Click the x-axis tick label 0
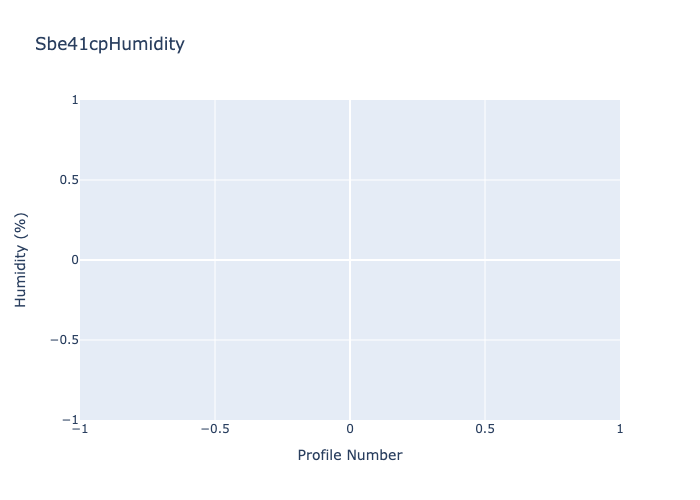Viewport: 700px width, 500px height. (x=350, y=429)
